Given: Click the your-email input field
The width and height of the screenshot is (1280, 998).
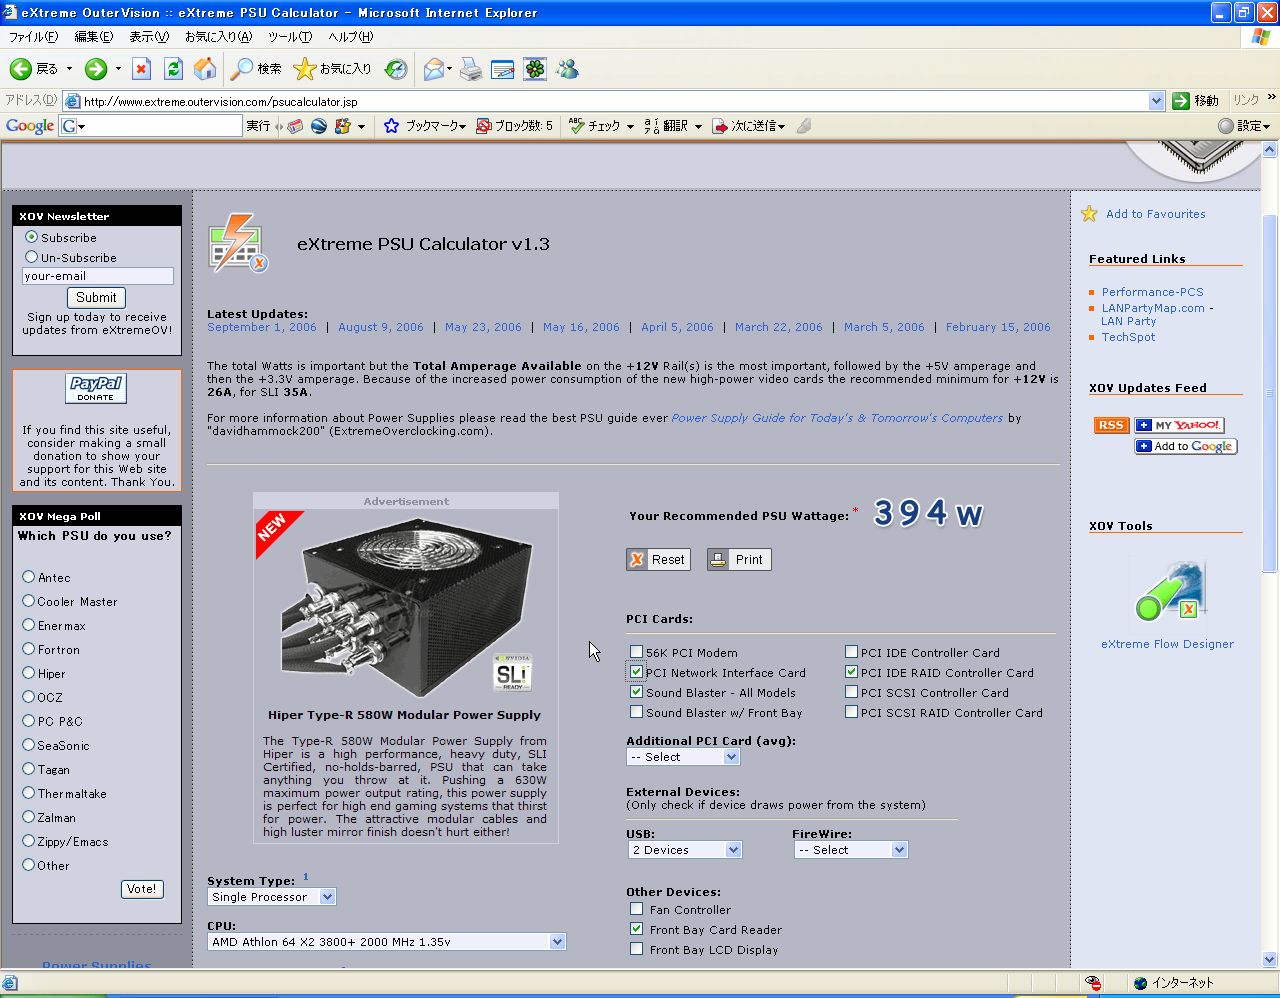Looking at the screenshot, I should click(98, 276).
